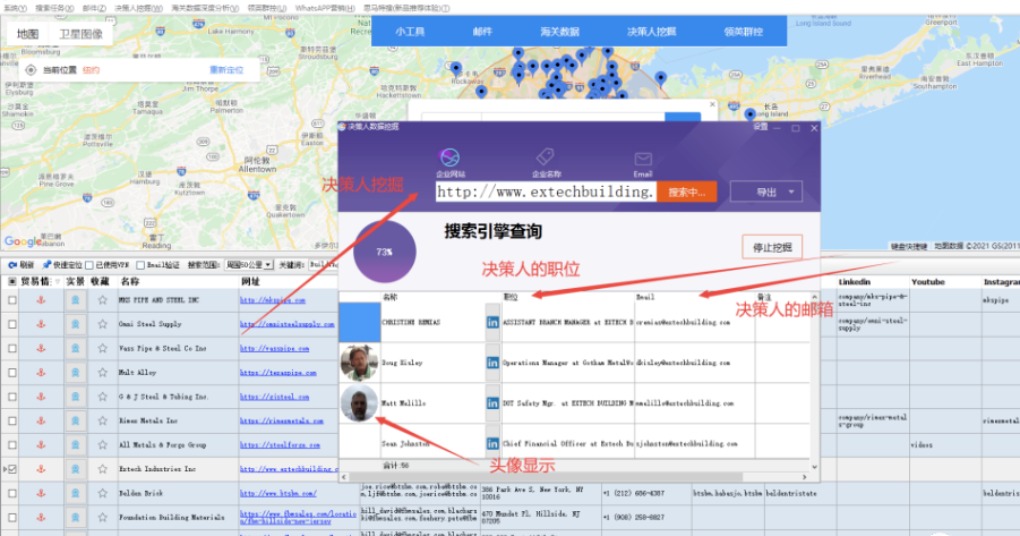The width and height of the screenshot is (1020, 536).
Task: Switch to the 决策人挖掘 blue tab
Action: point(651,31)
